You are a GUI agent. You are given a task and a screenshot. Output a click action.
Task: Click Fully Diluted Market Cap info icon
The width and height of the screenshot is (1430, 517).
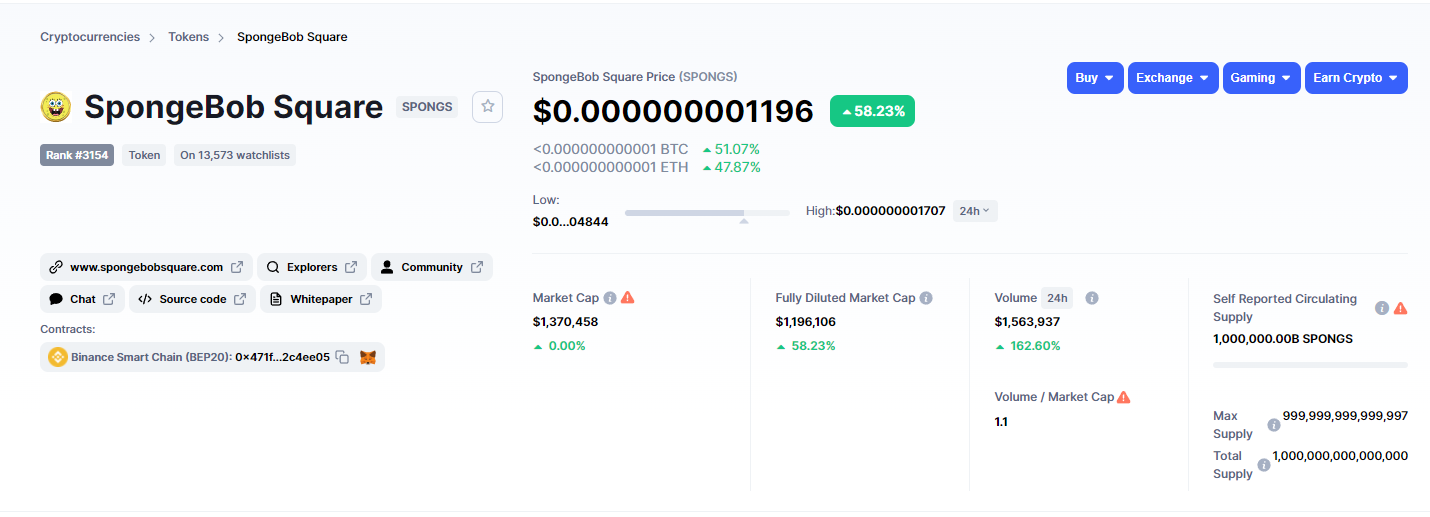tap(926, 298)
